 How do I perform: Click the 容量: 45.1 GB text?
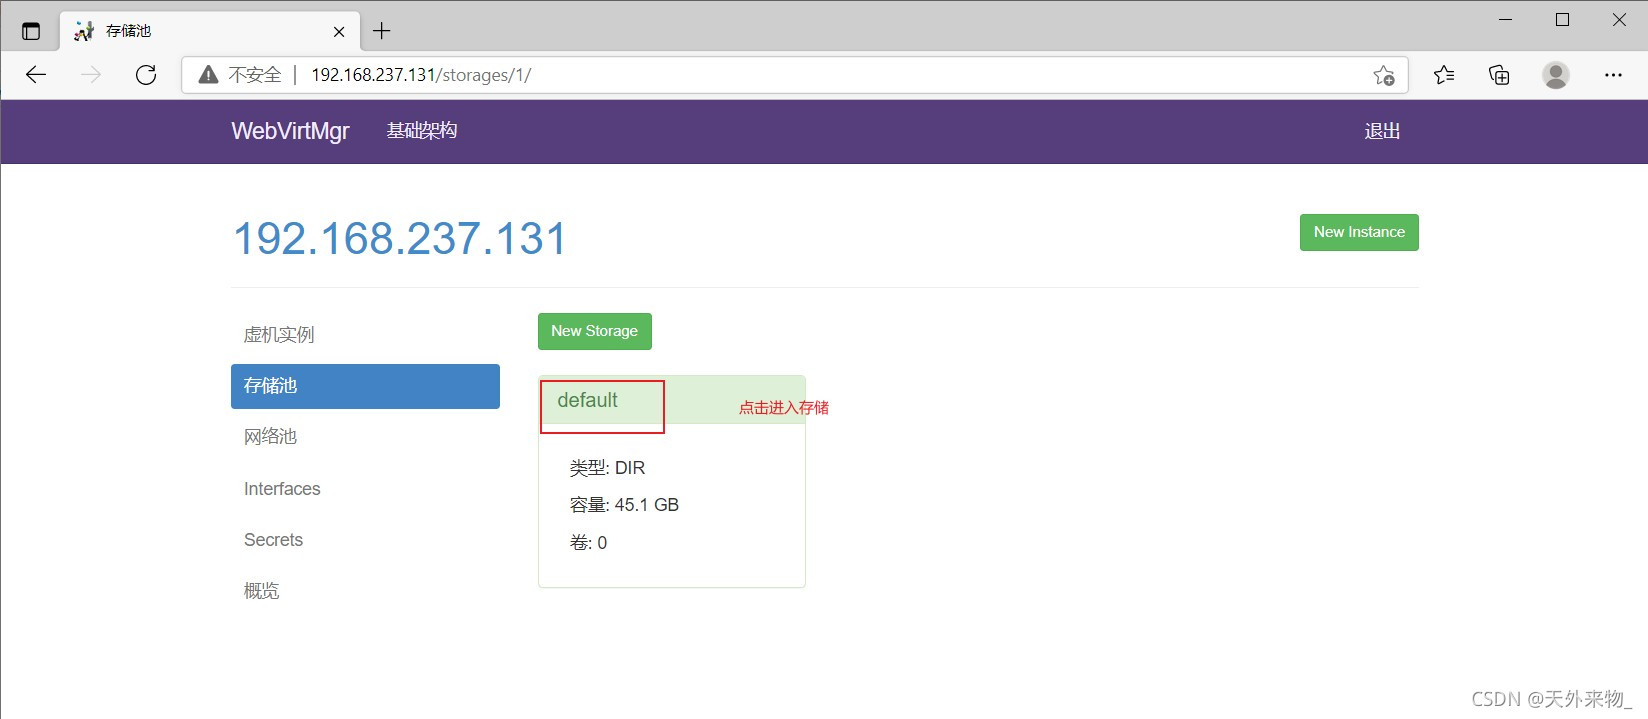[624, 505]
